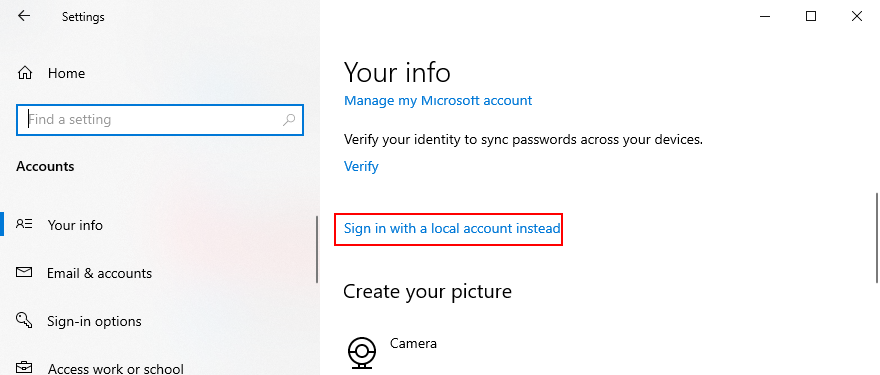Click the Camera option label
The image size is (880, 375).
click(x=413, y=343)
